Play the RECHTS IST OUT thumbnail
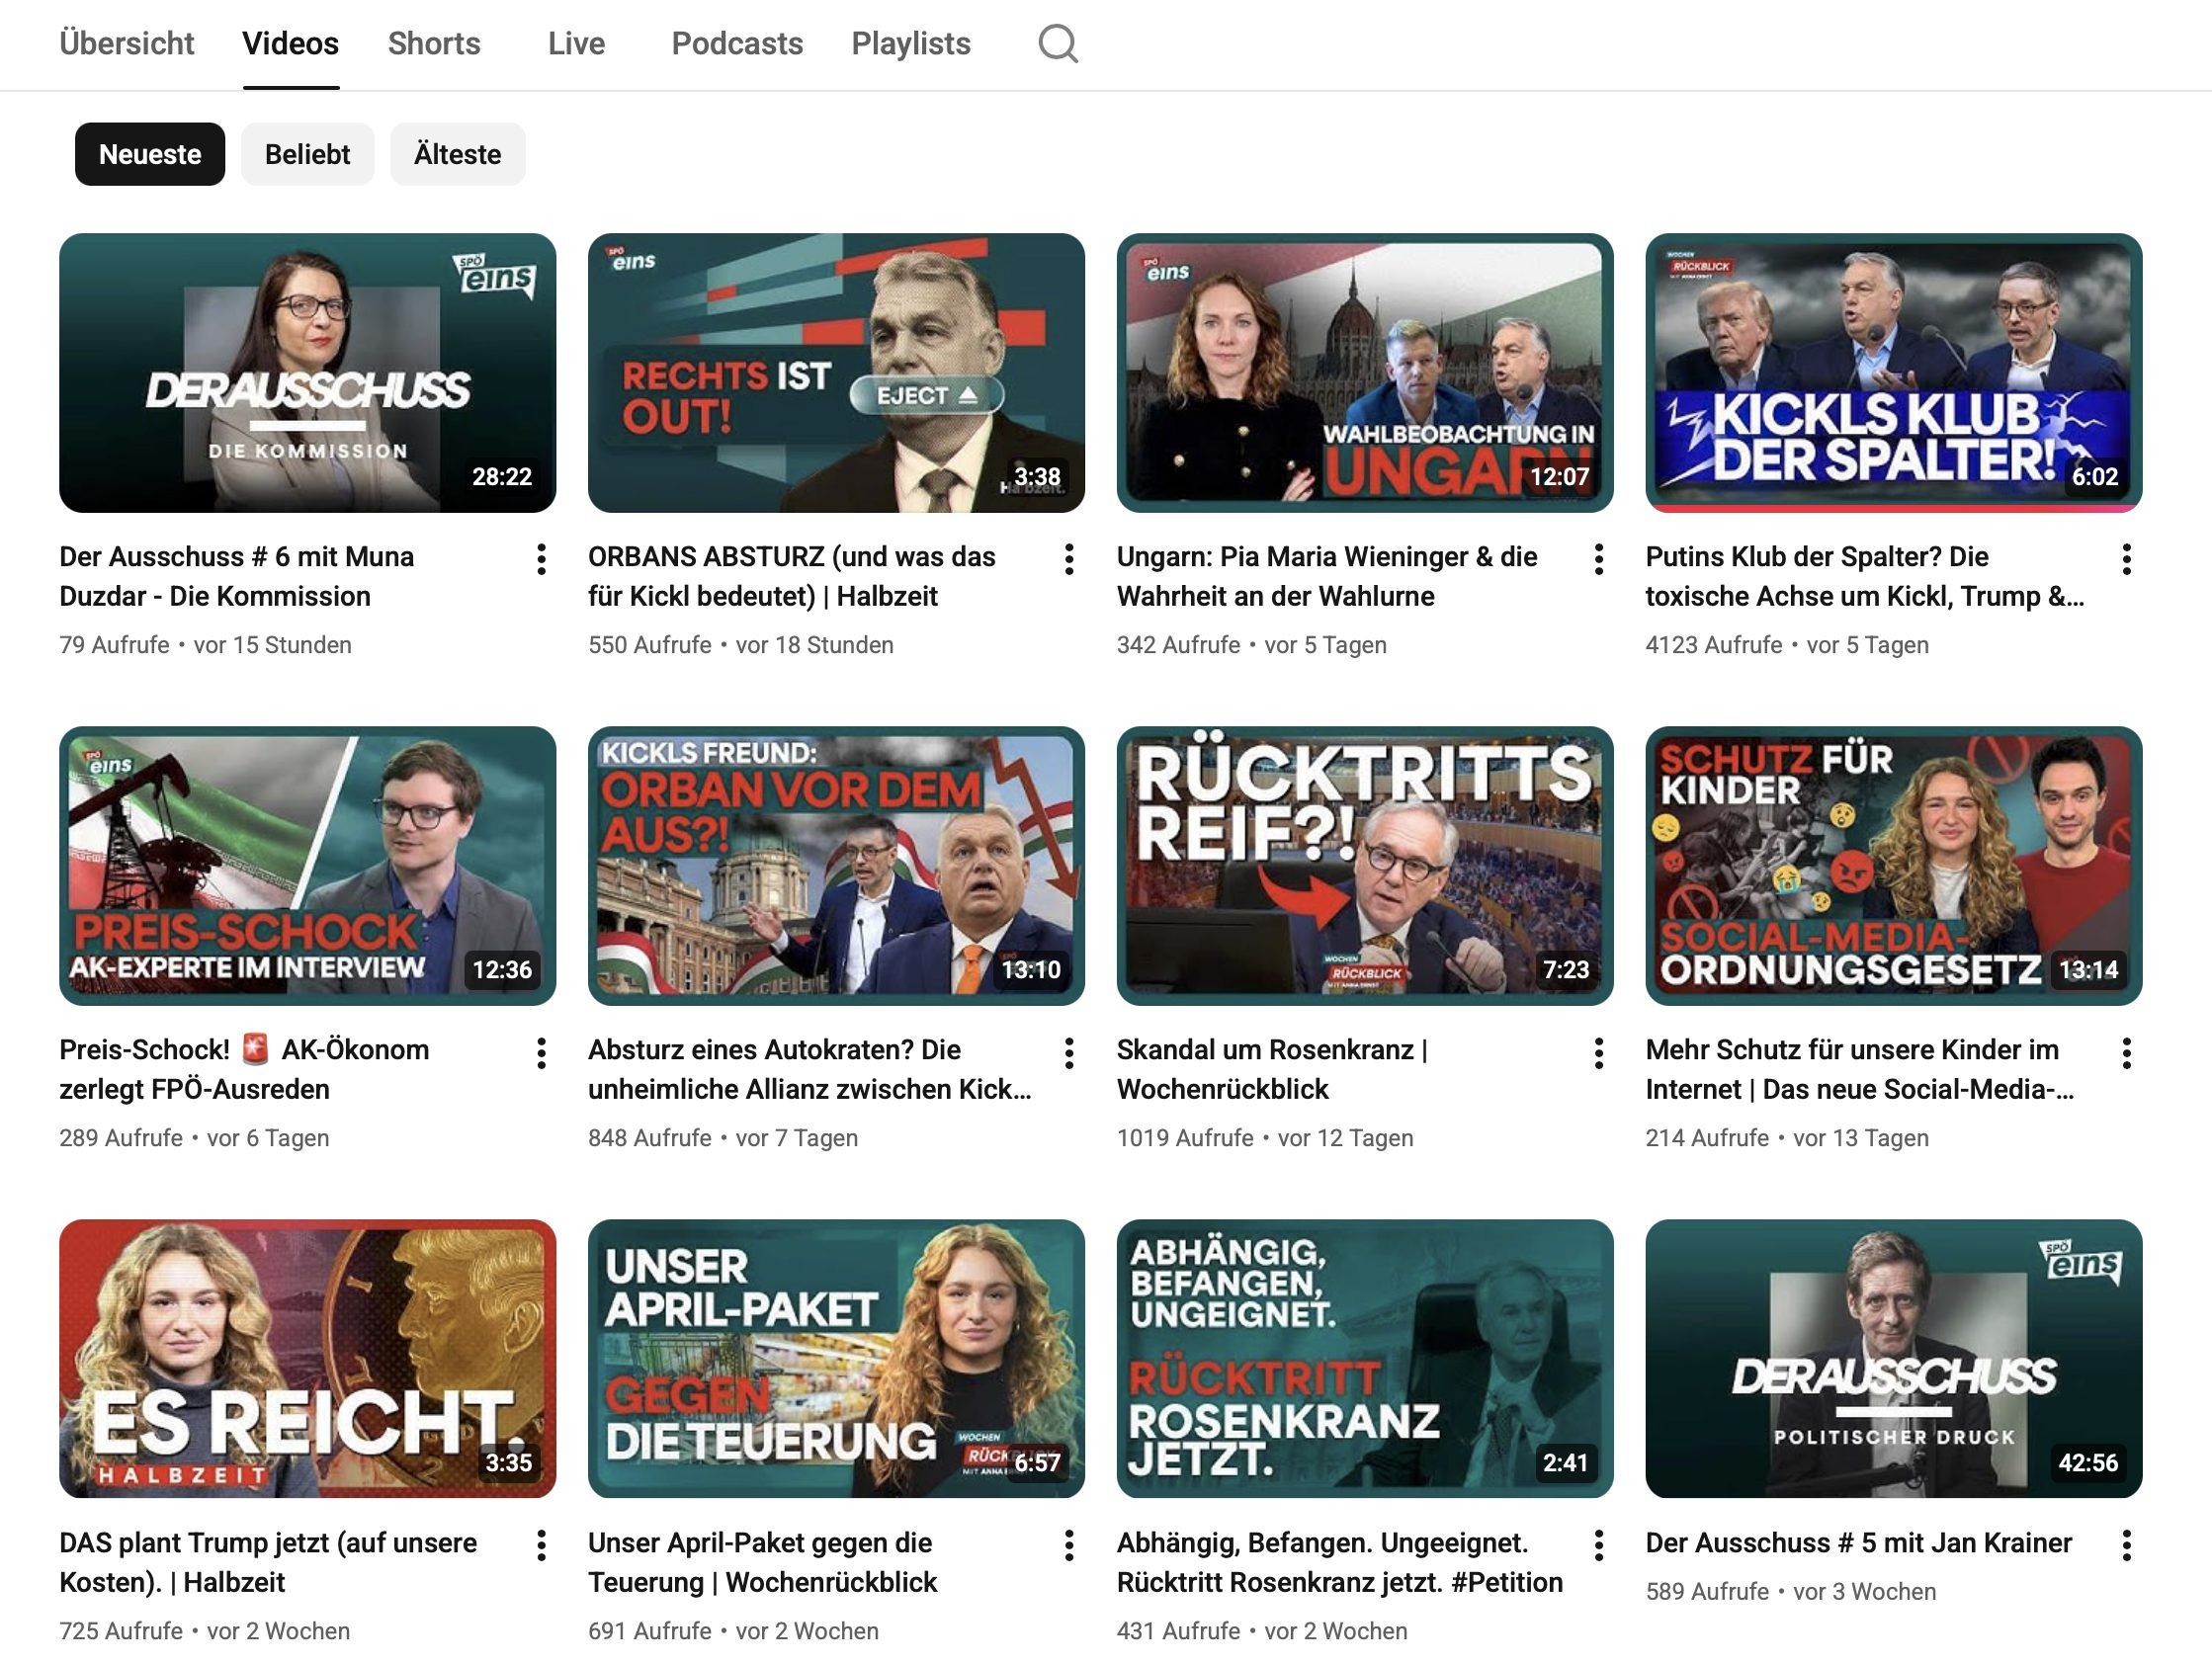Screen dimensions: 2212x1664 click(x=836, y=373)
